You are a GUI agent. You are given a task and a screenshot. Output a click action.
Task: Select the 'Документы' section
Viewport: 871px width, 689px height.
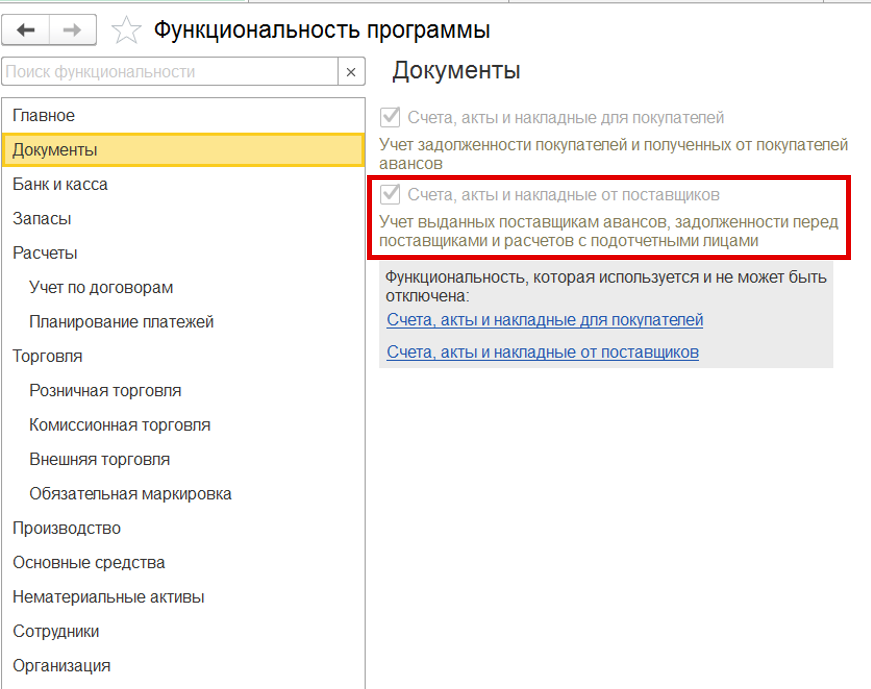[x=55, y=150]
